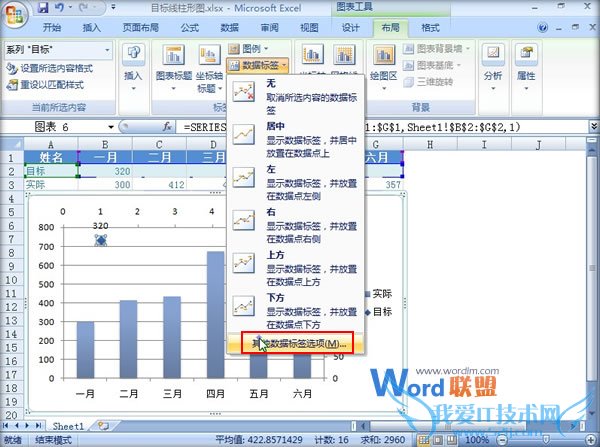Select cell A2 containing 目标

coord(51,171)
